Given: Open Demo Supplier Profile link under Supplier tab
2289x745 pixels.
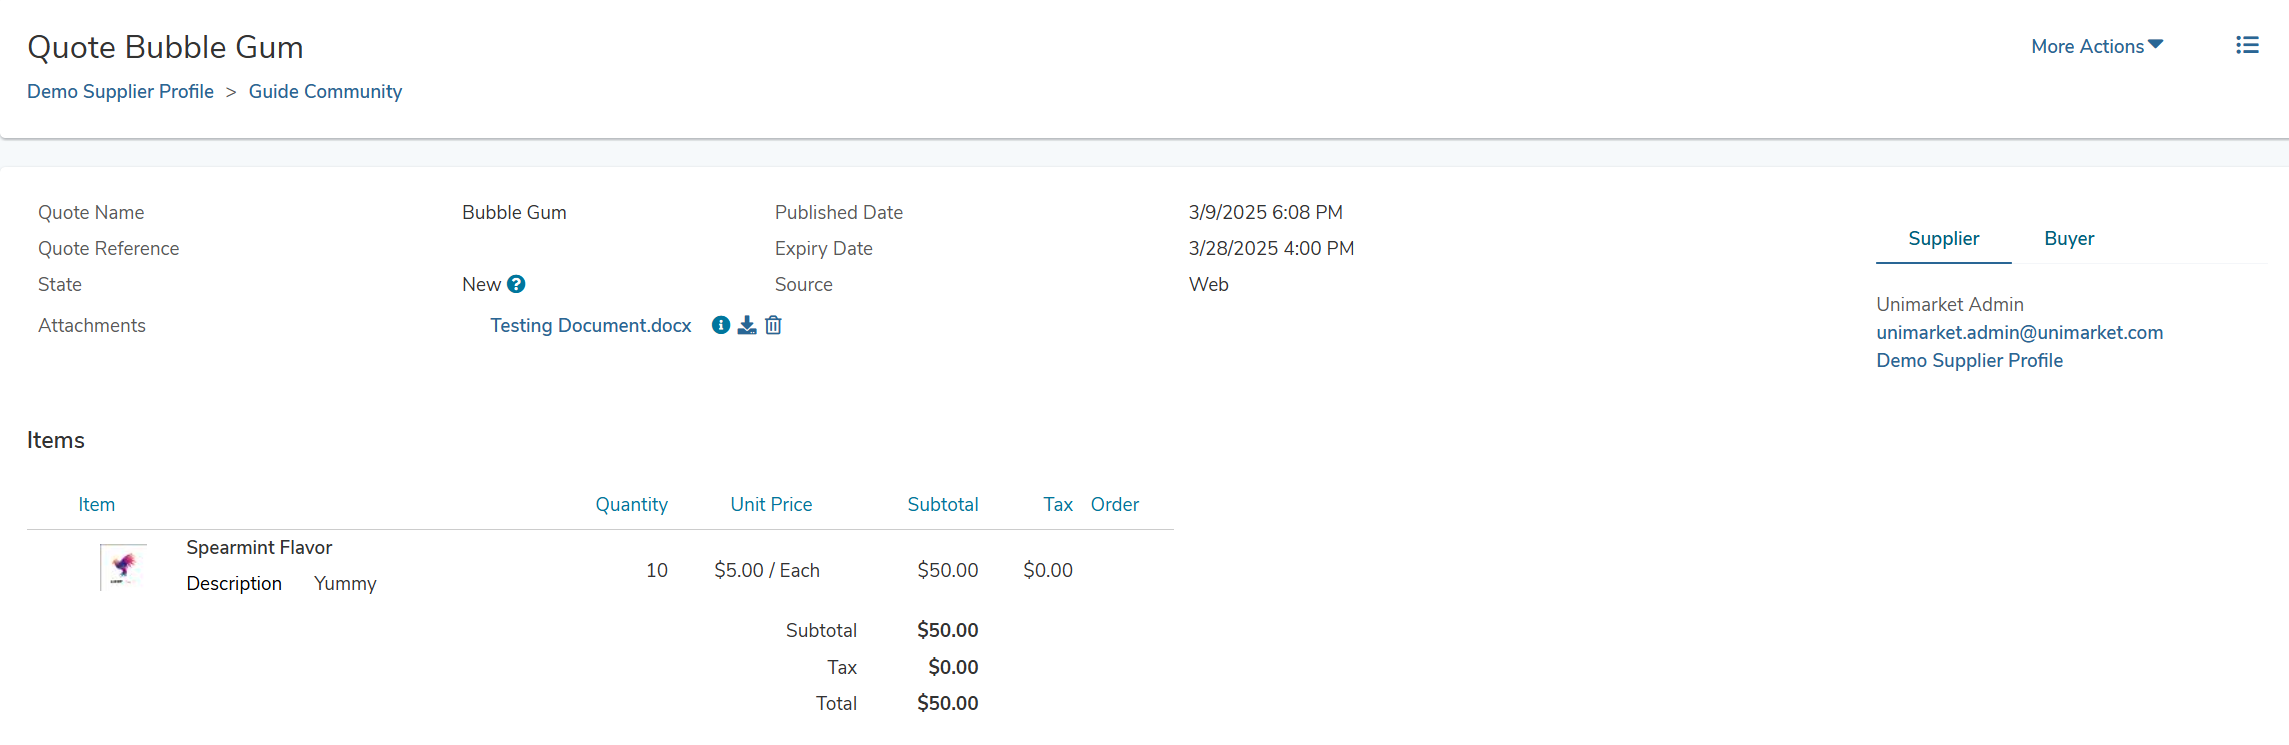Looking at the screenshot, I should coord(1969,360).
